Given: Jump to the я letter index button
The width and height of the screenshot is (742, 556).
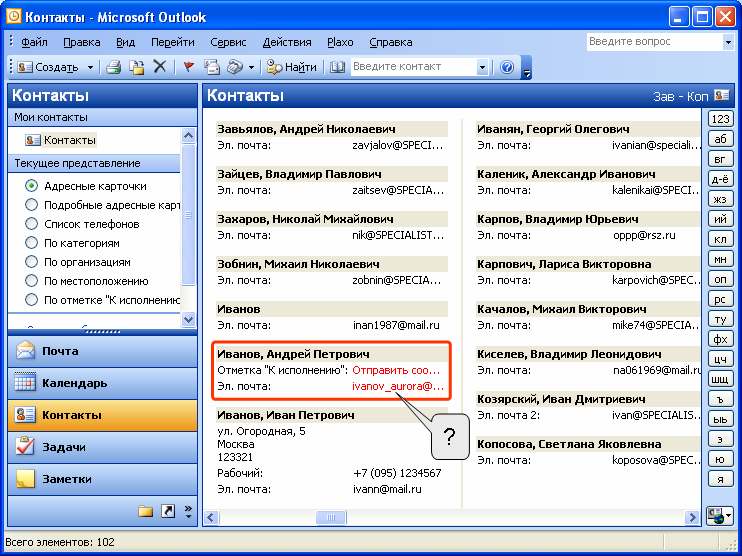Looking at the screenshot, I should pos(720,479).
